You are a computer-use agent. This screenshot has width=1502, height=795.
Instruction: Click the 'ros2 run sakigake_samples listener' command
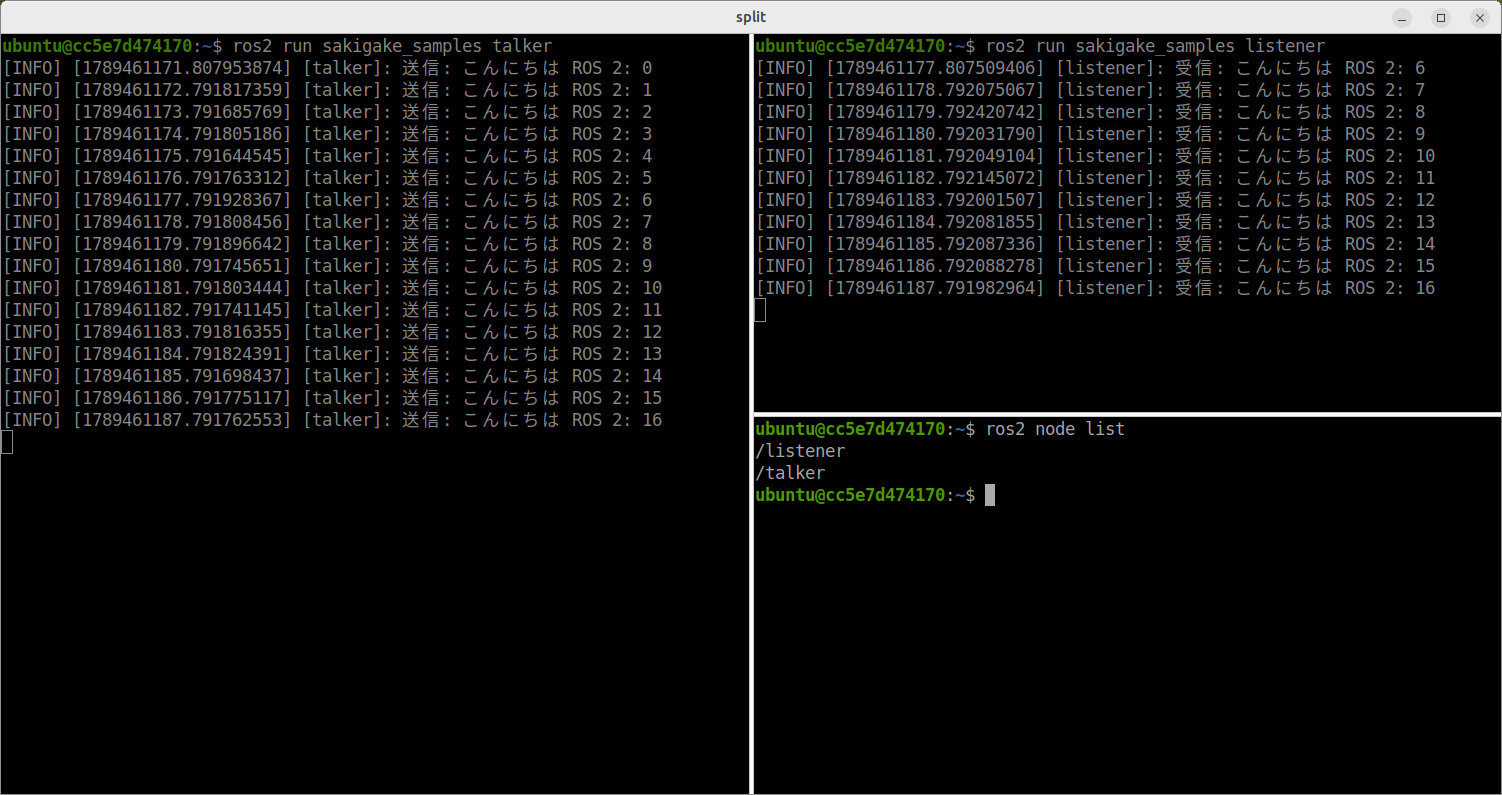pos(1155,46)
